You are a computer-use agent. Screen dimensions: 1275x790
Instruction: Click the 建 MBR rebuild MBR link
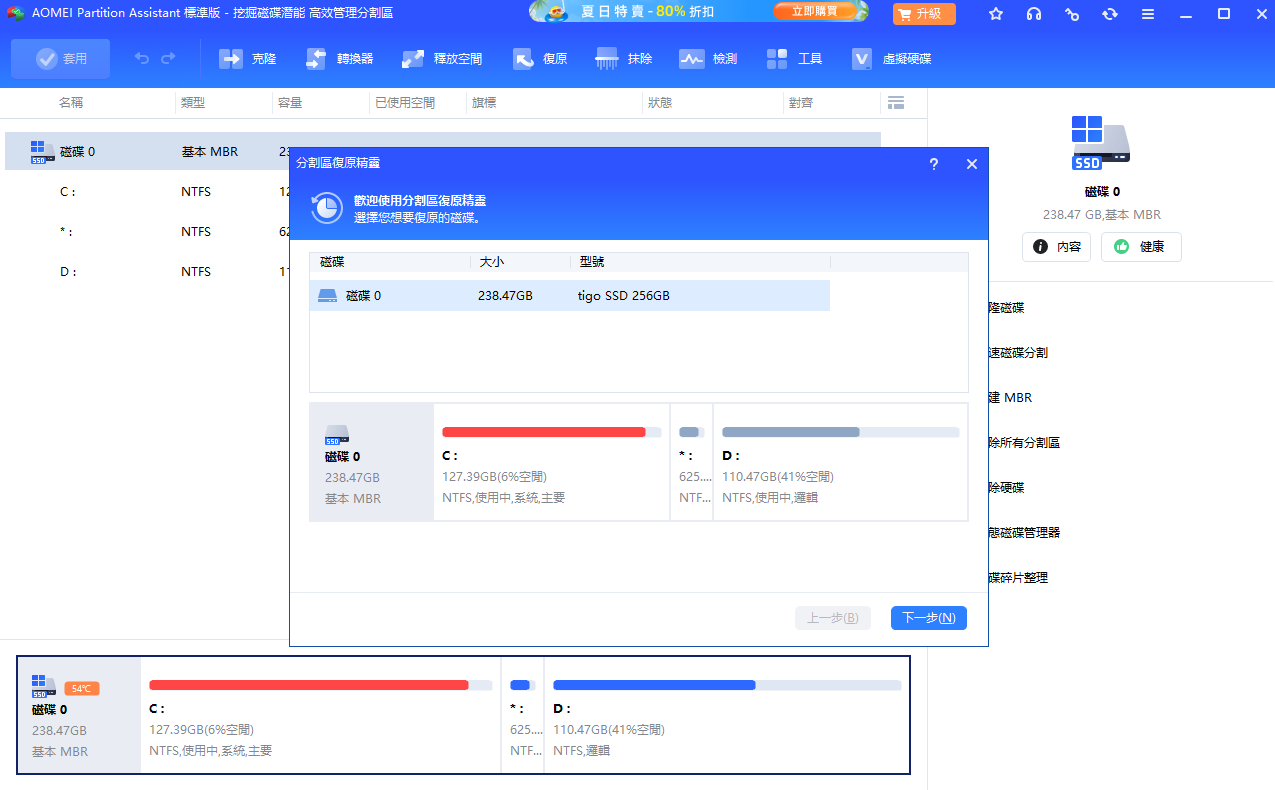pos(1010,398)
